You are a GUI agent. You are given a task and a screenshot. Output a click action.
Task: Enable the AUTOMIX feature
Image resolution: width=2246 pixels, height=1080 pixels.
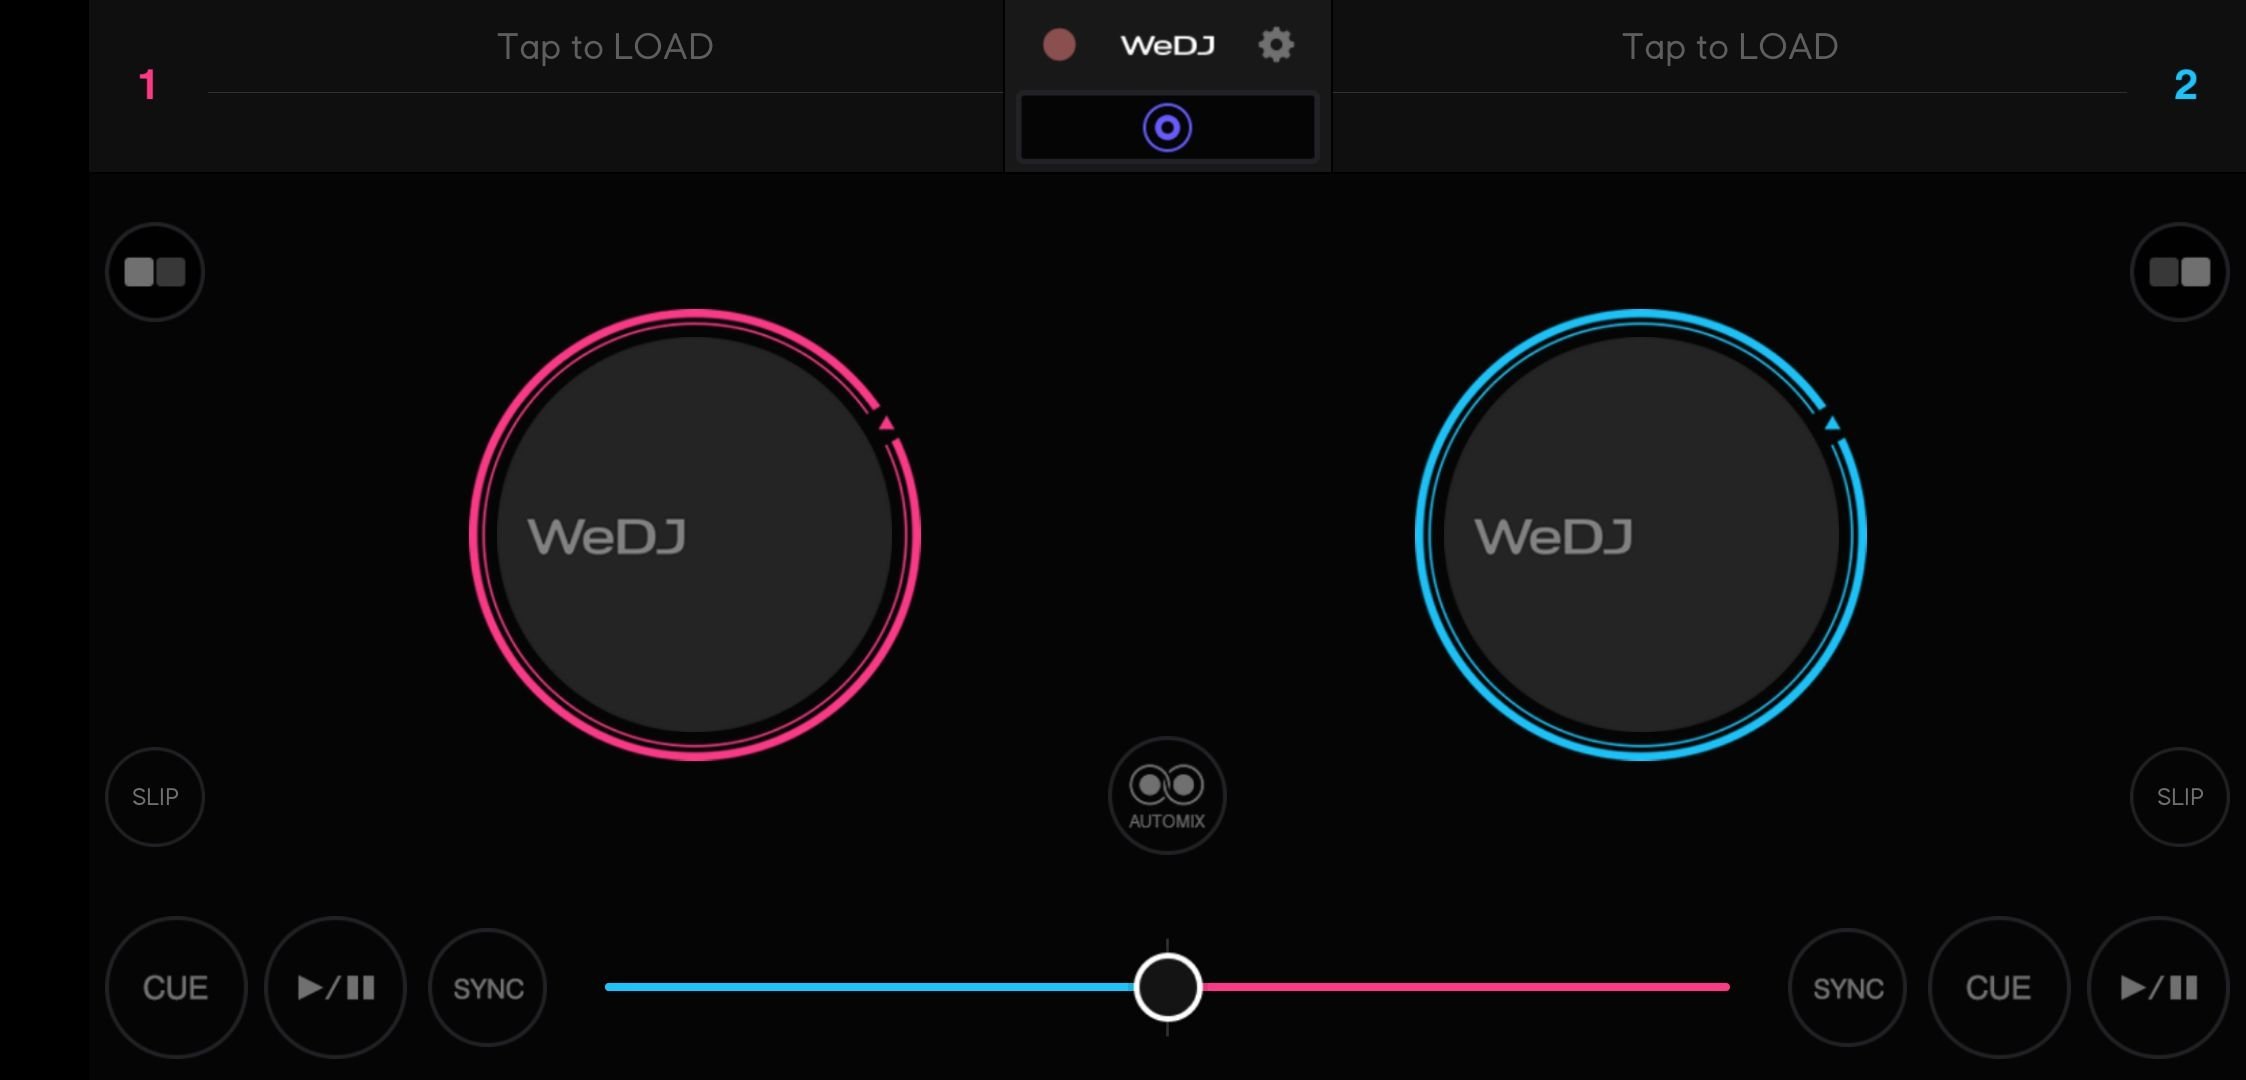[x=1167, y=796]
